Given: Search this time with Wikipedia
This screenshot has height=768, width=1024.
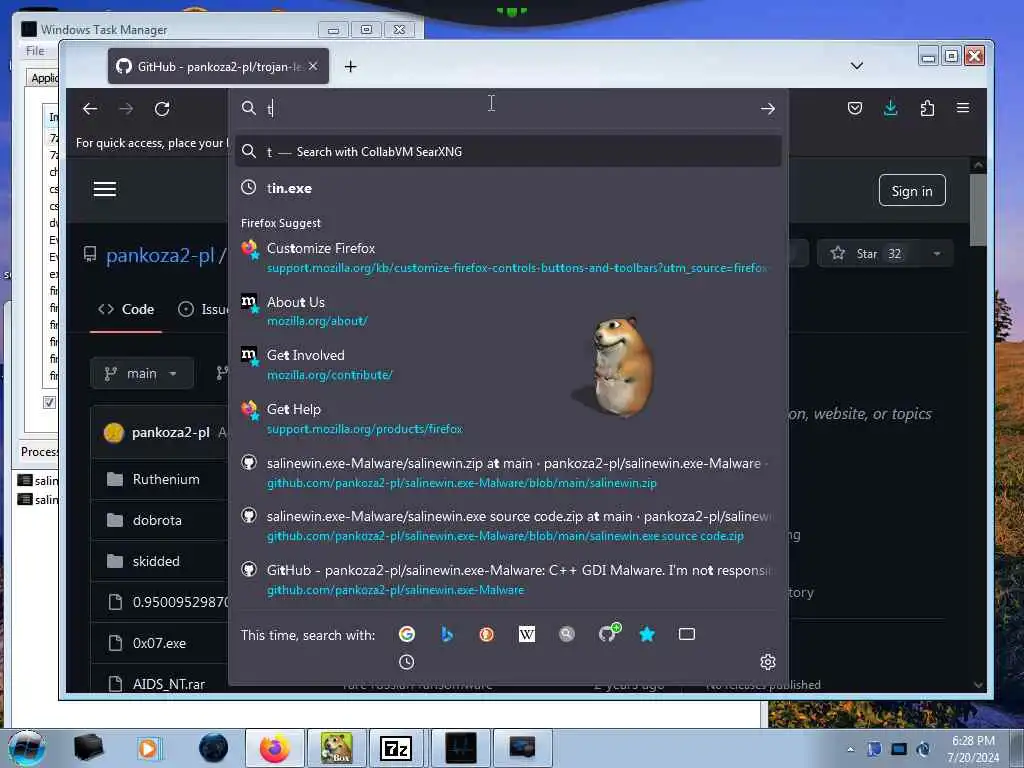Looking at the screenshot, I should tap(526, 634).
